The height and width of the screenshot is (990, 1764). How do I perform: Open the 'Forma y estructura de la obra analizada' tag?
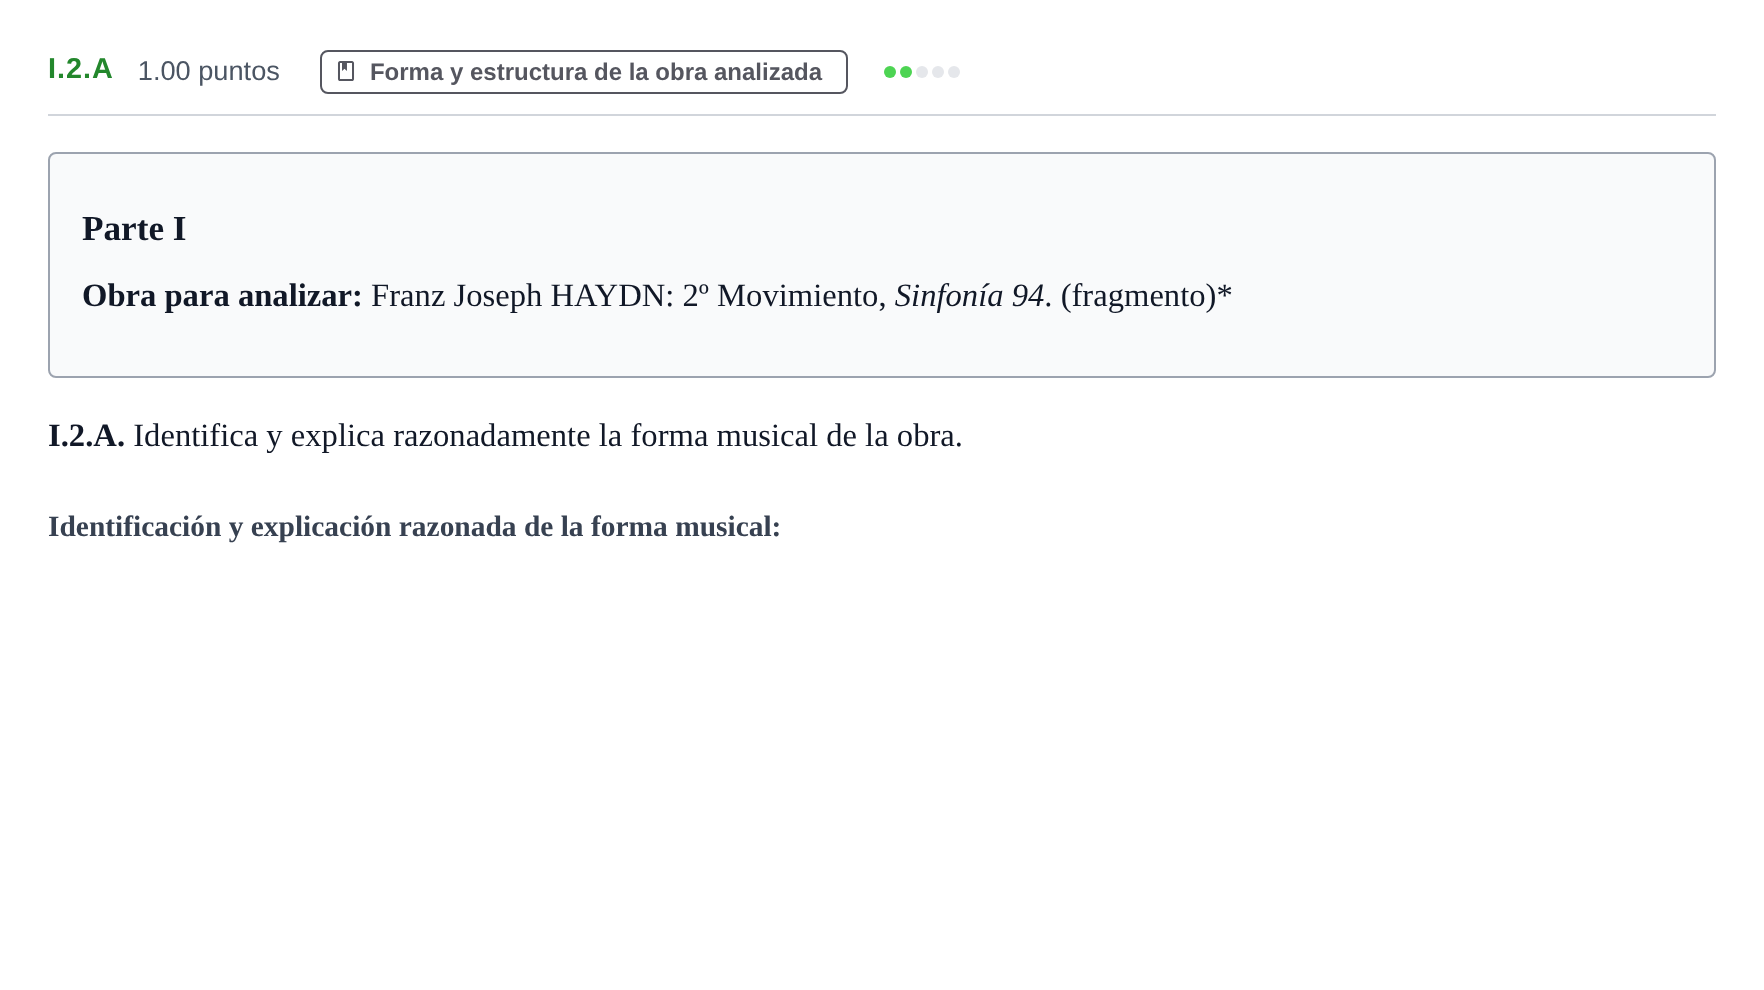584,72
